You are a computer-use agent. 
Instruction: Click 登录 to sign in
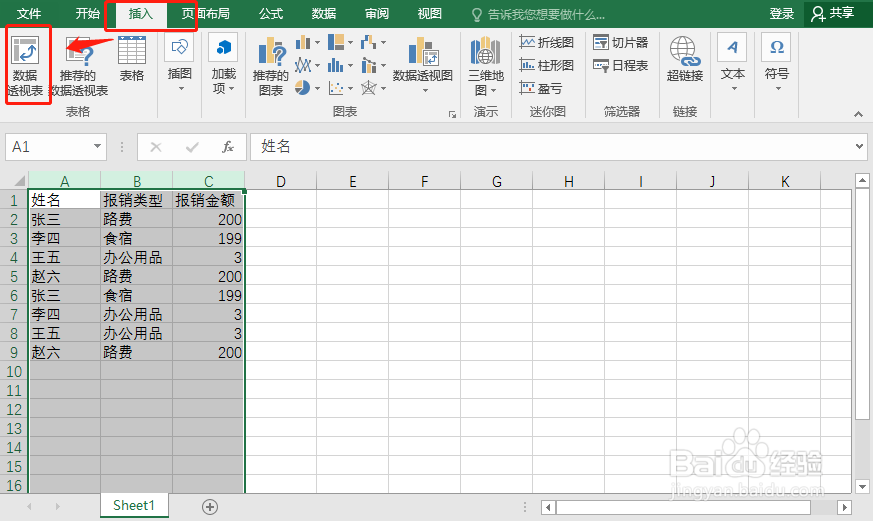(x=782, y=13)
